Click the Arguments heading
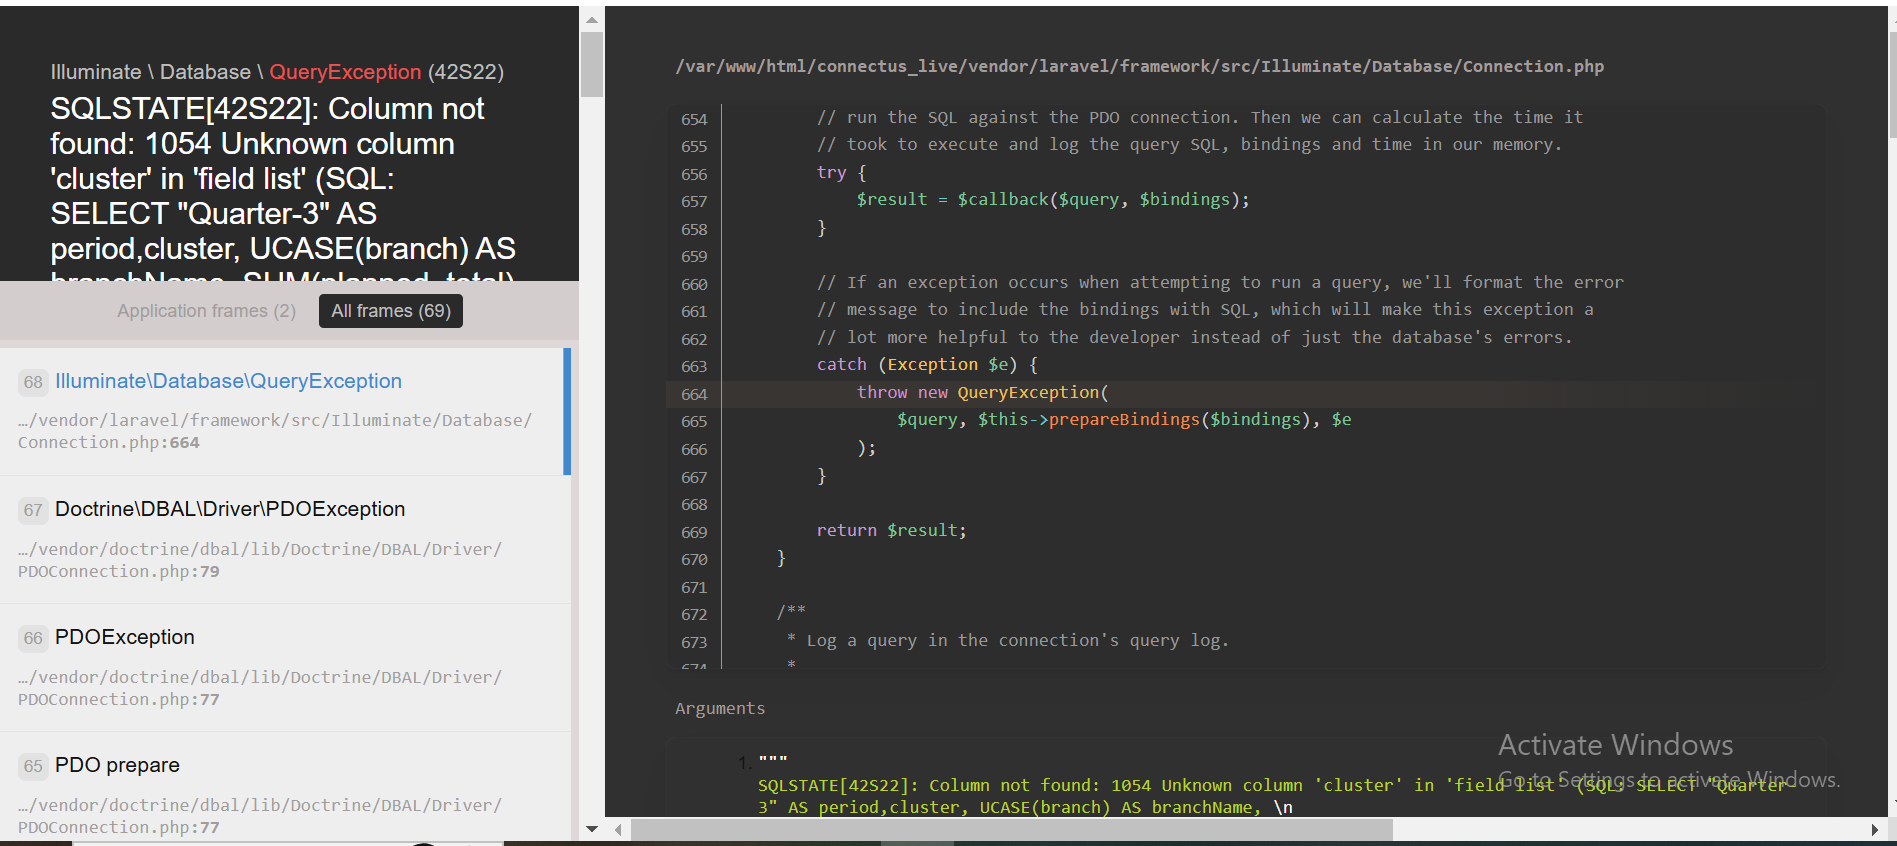The width and height of the screenshot is (1897, 846). click(x=720, y=708)
